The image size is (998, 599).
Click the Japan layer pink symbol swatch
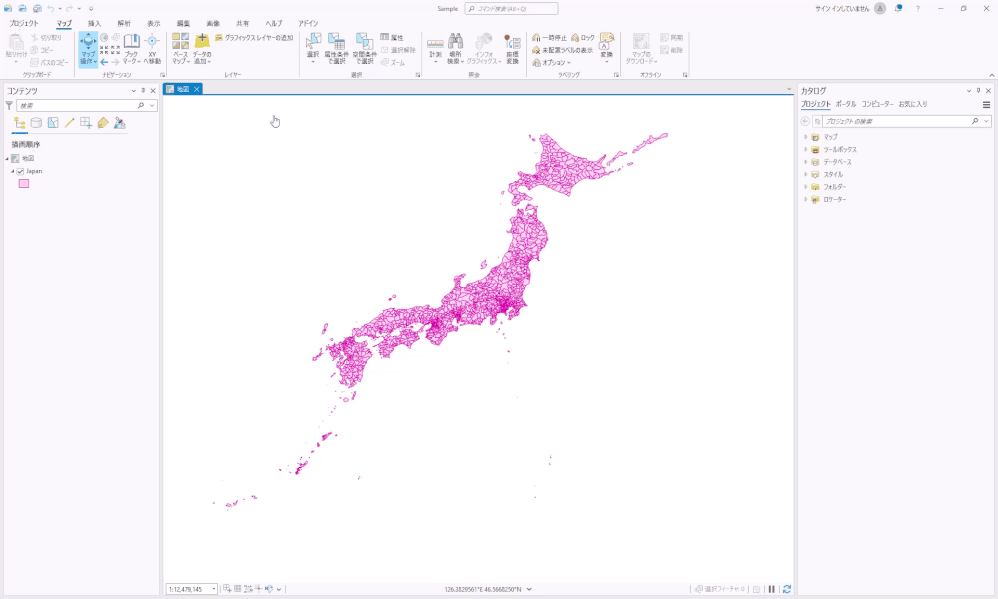coord(24,183)
